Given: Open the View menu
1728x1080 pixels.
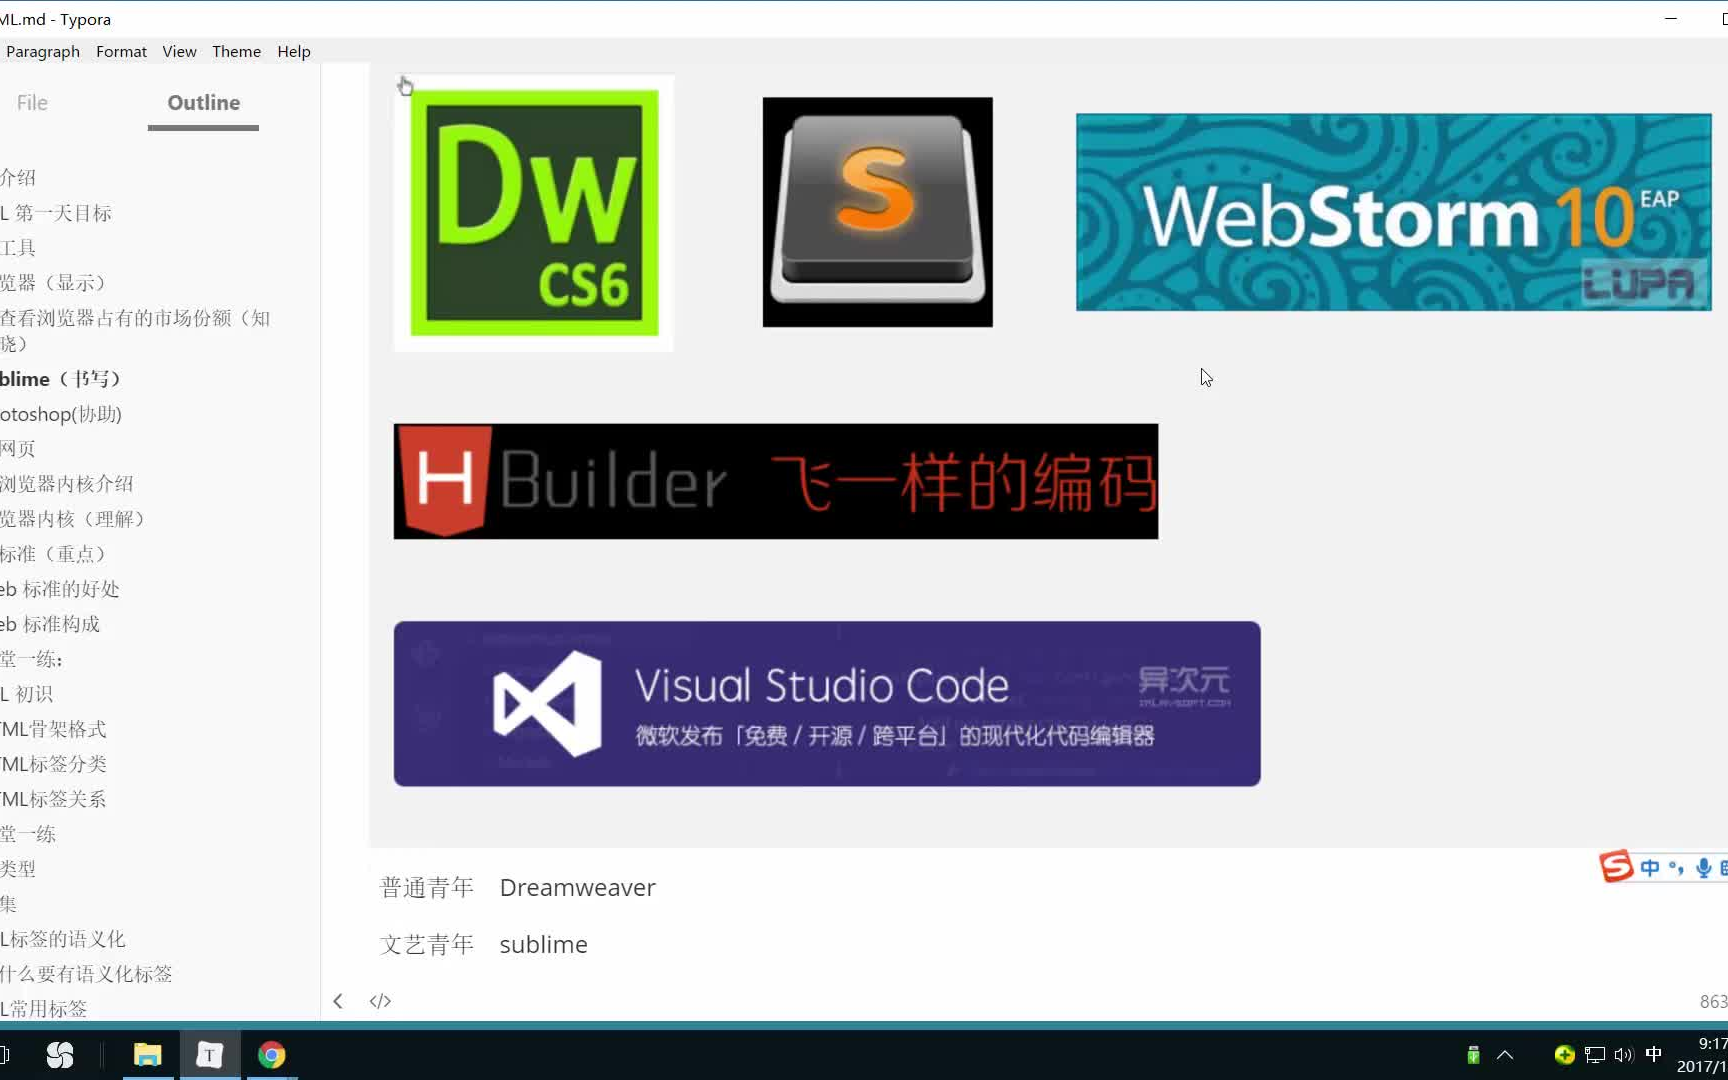Looking at the screenshot, I should point(179,51).
